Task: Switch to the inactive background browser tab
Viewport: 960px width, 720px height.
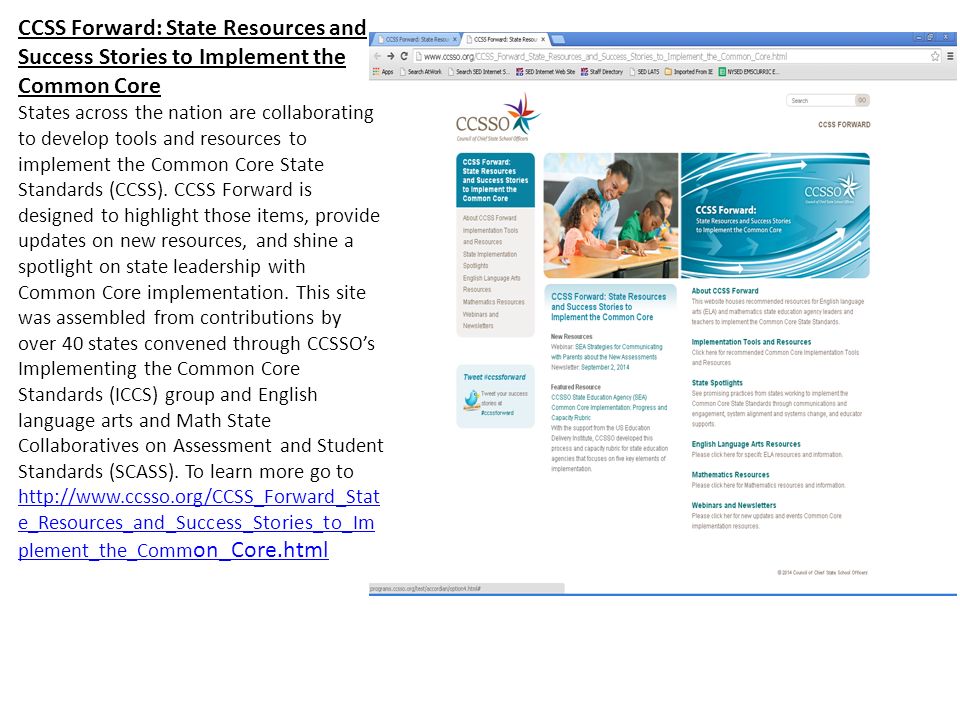Action: pos(415,39)
